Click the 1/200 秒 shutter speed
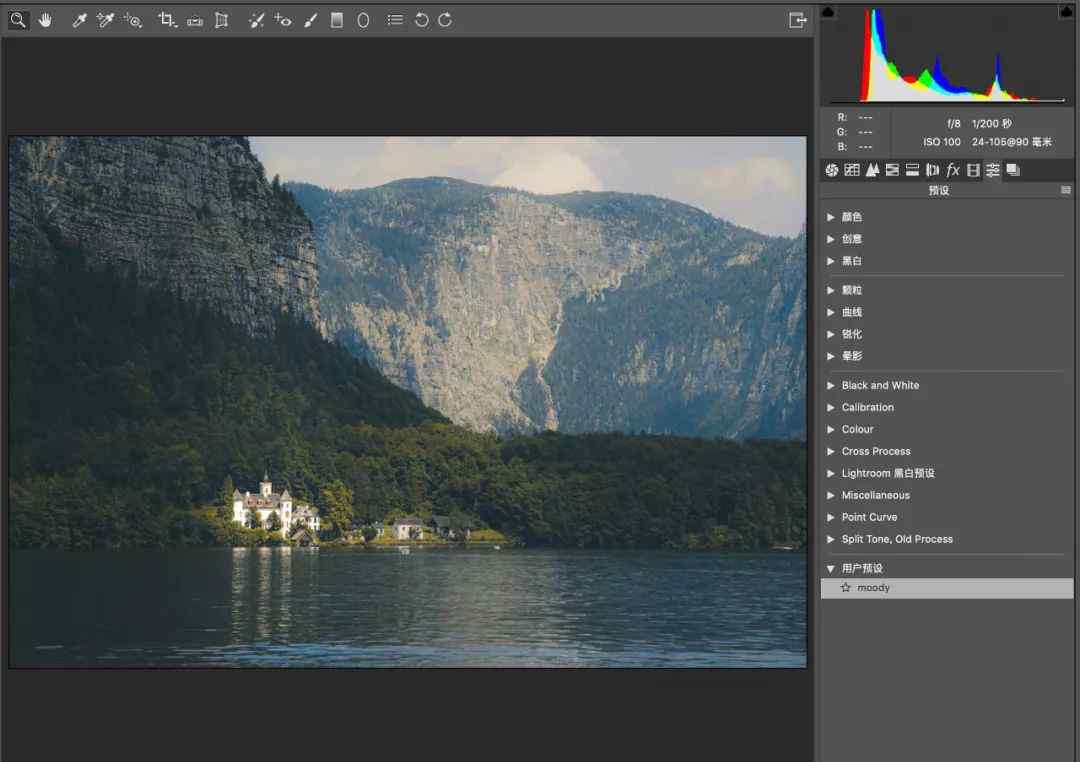The height and width of the screenshot is (762, 1080). click(991, 124)
